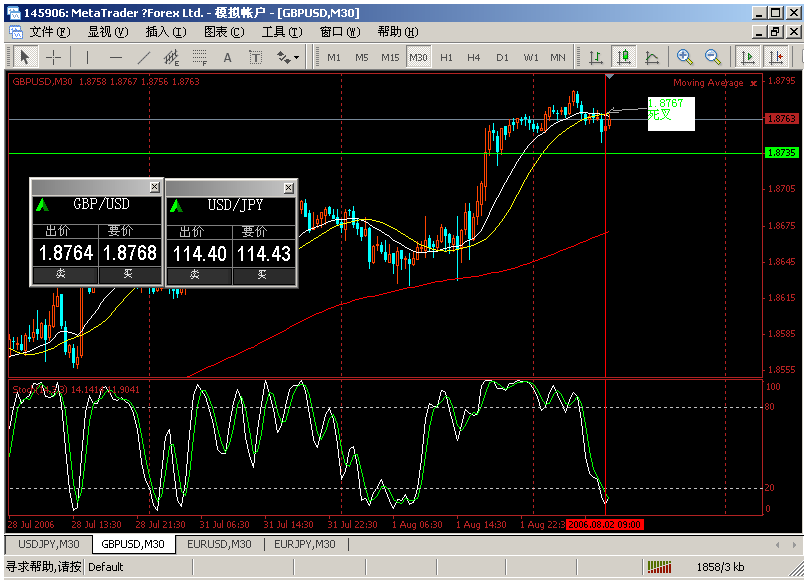Switch to EURUSD,M30 chart tab
The height and width of the screenshot is (580, 808).
(219, 544)
